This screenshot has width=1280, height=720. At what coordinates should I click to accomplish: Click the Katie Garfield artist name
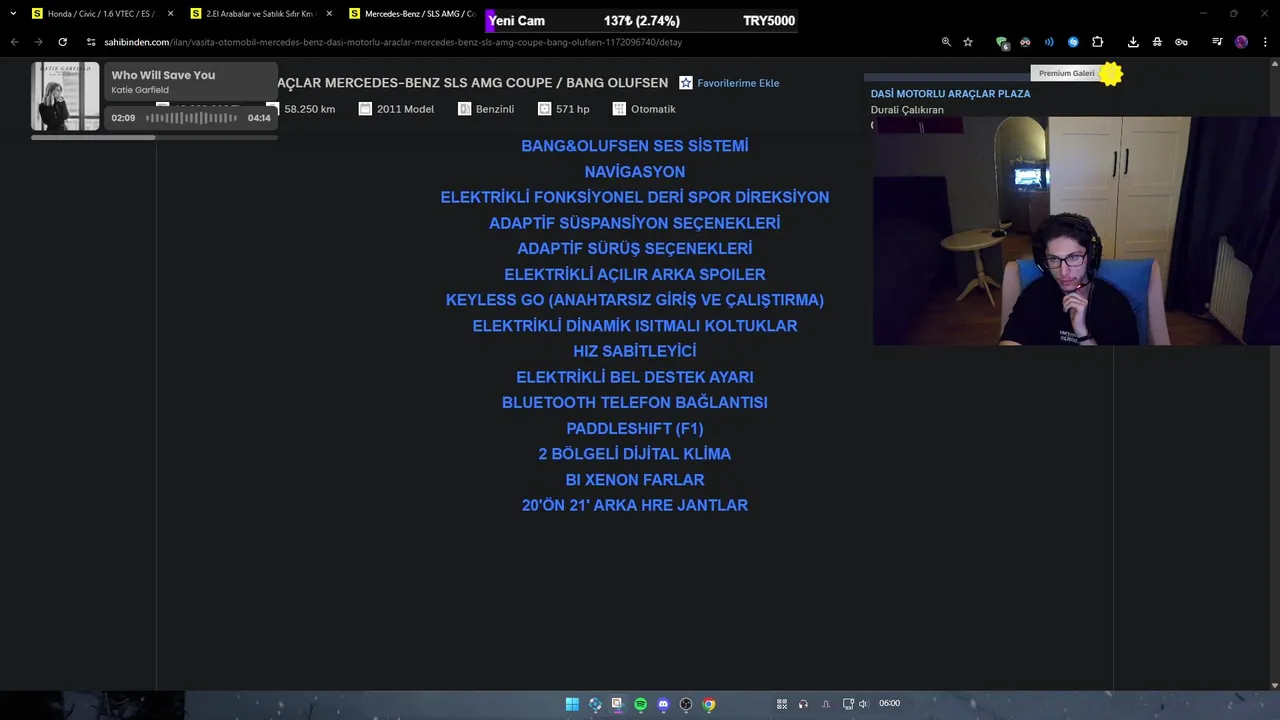(140, 90)
